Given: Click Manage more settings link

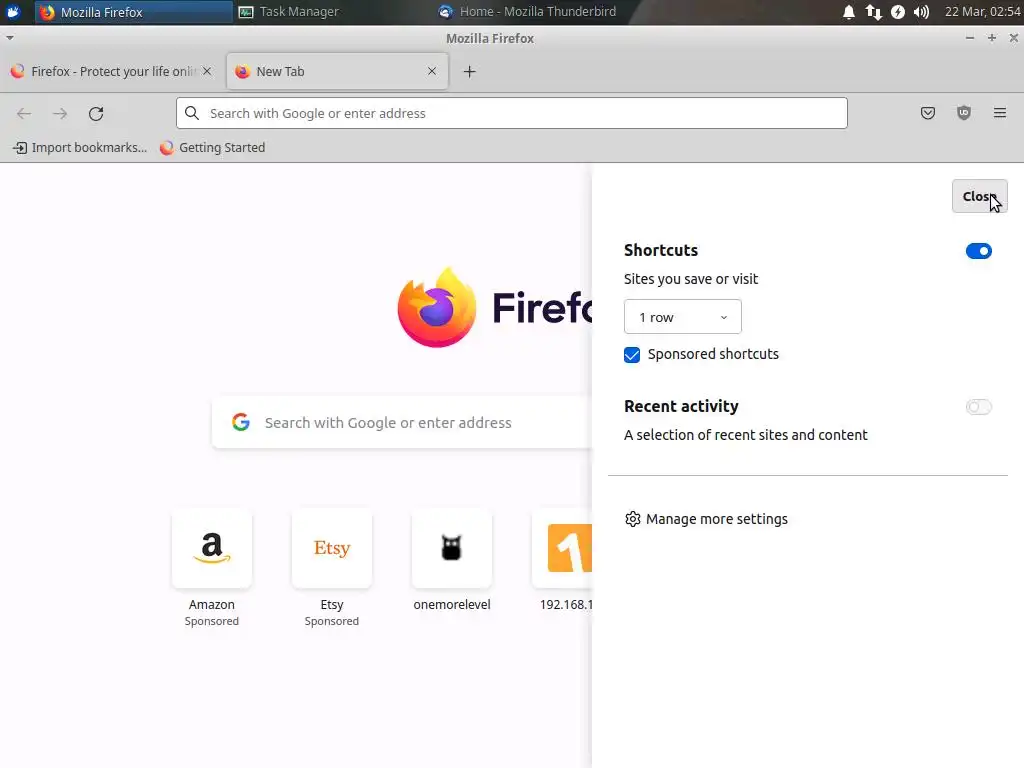Looking at the screenshot, I should point(716,519).
